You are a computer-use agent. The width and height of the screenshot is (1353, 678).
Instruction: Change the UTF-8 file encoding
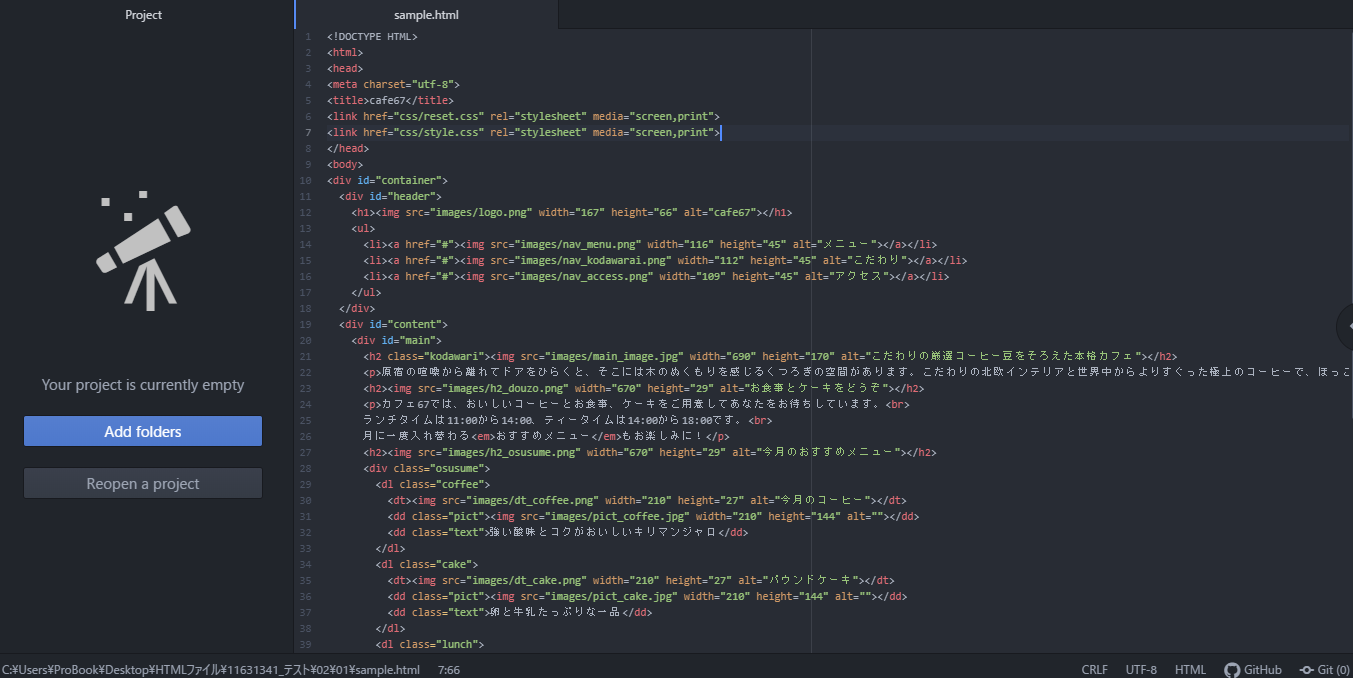click(1141, 669)
